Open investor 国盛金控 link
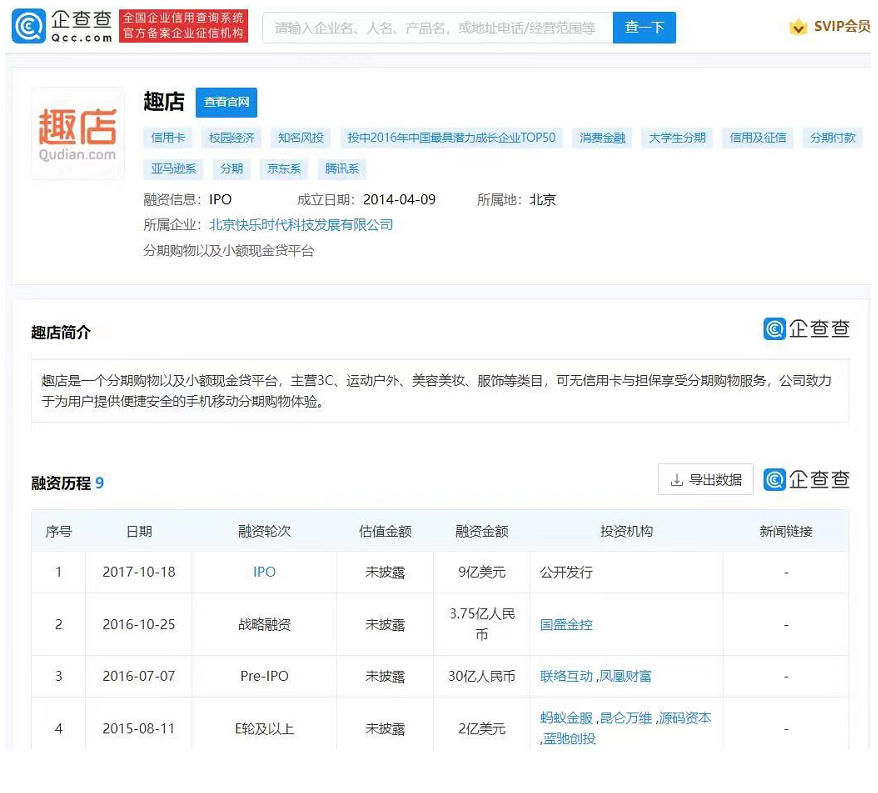 coord(566,624)
